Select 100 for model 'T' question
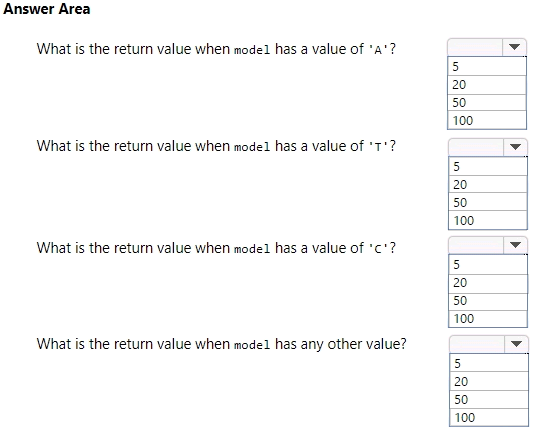543x436 pixels. [x=488, y=220]
